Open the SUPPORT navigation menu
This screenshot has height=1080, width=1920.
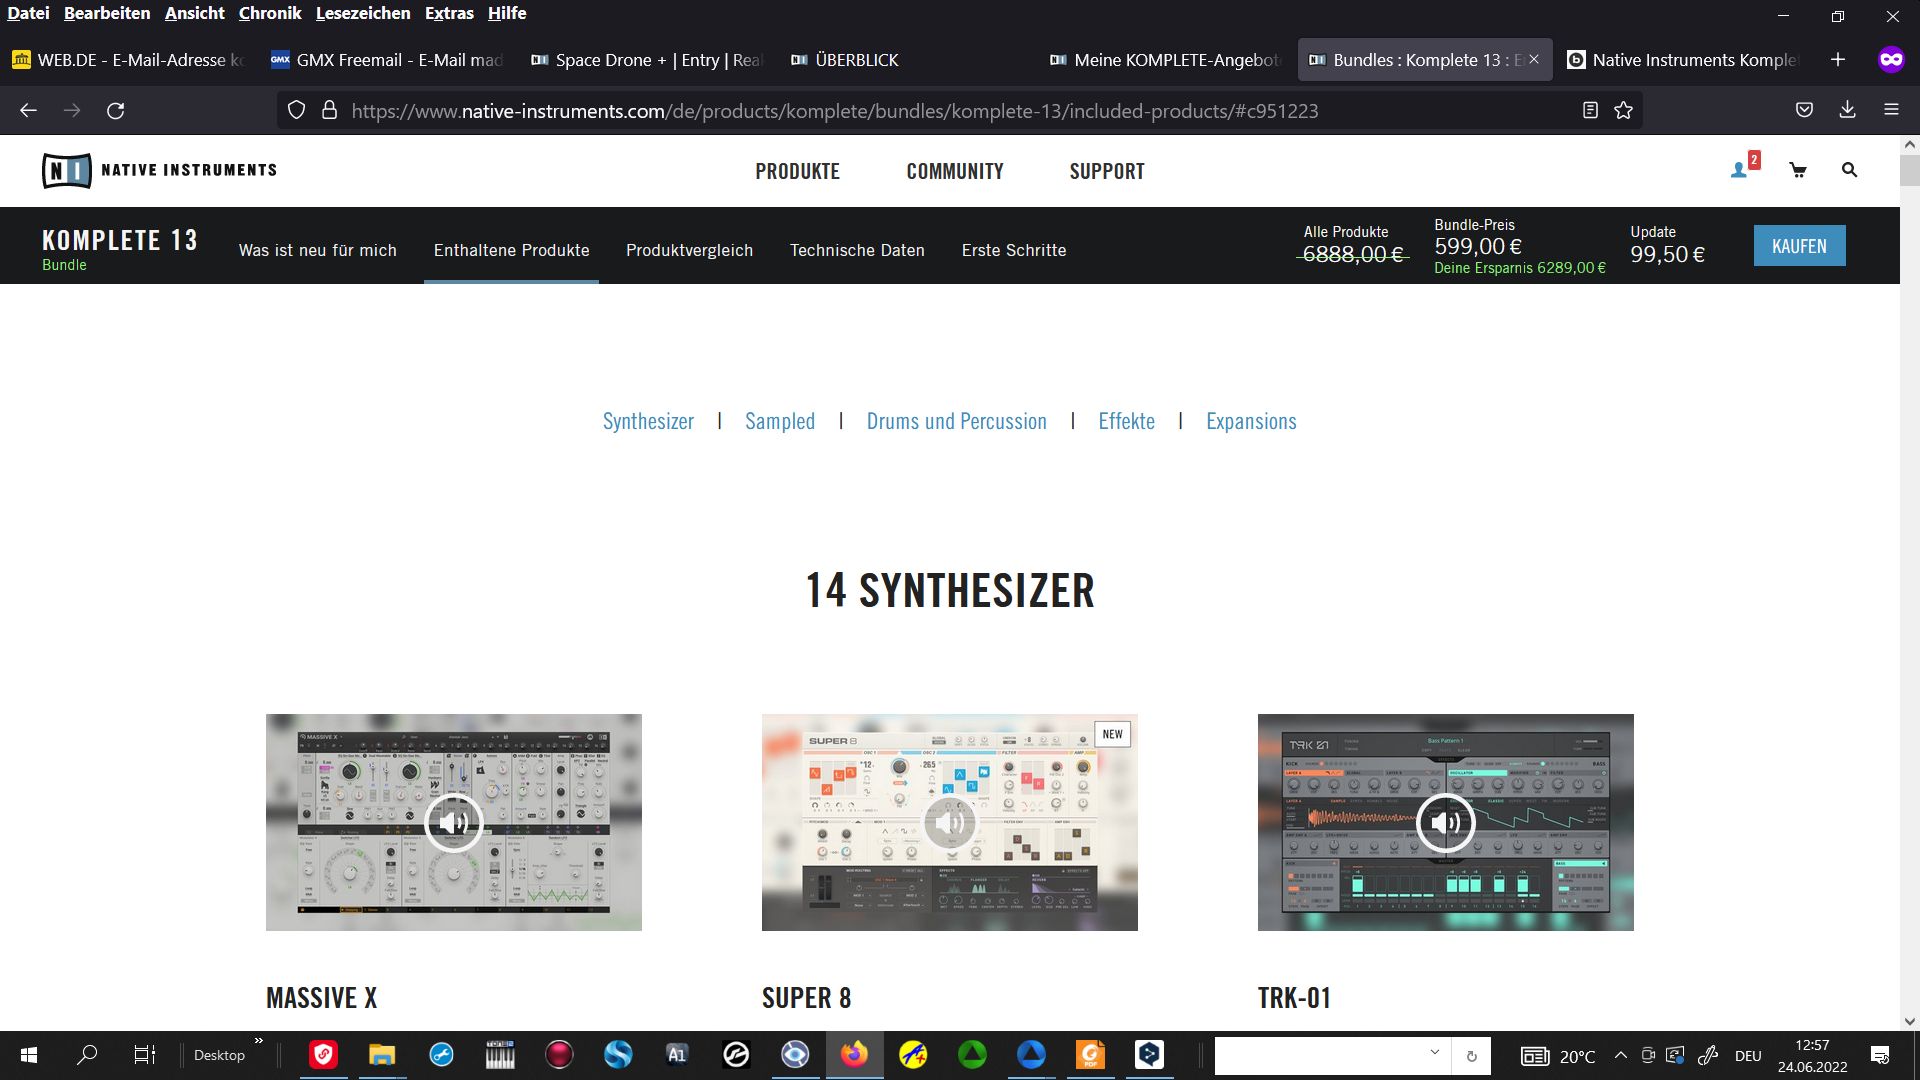(1107, 171)
